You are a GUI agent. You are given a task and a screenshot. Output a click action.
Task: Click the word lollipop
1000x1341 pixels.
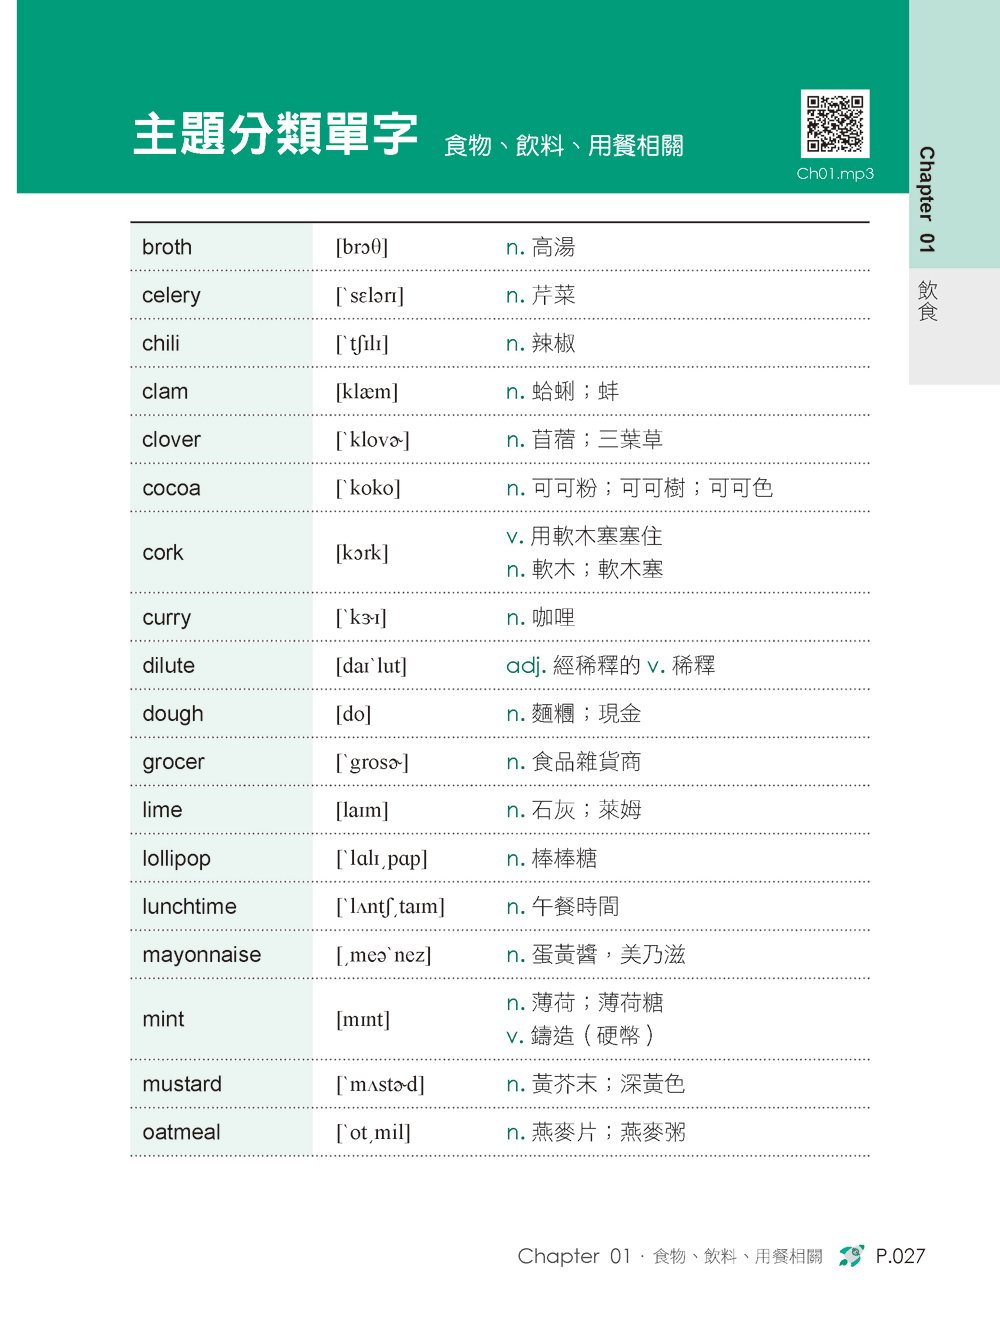point(176,859)
